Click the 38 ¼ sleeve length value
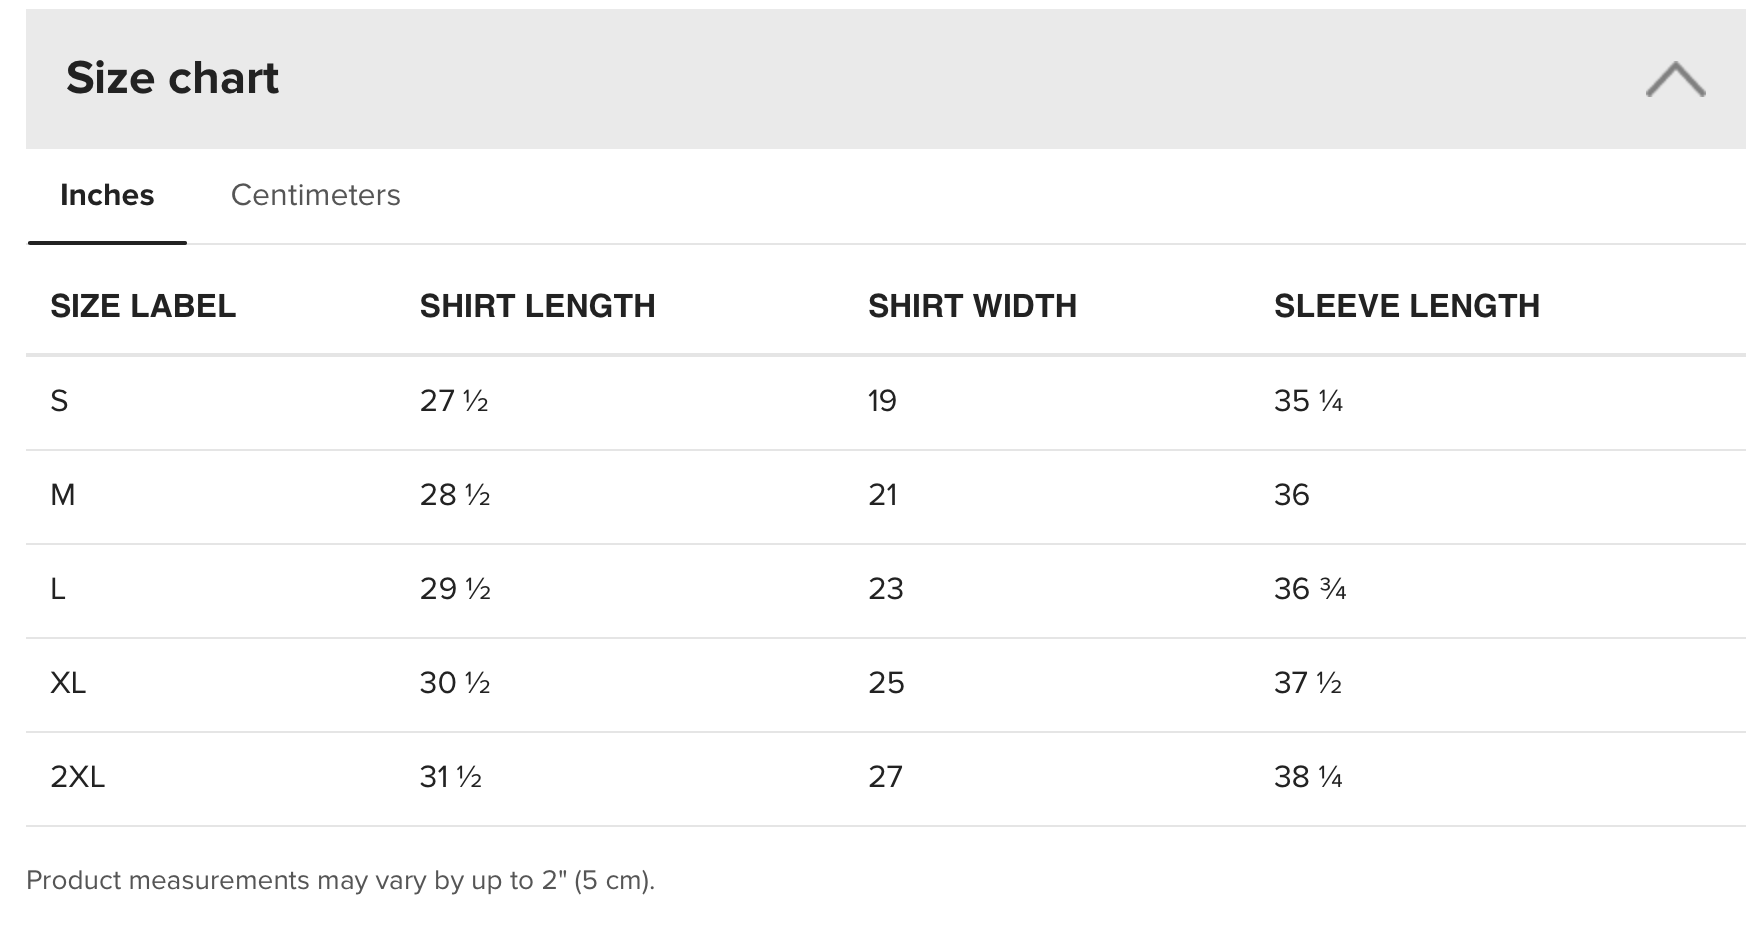 point(1308,777)
